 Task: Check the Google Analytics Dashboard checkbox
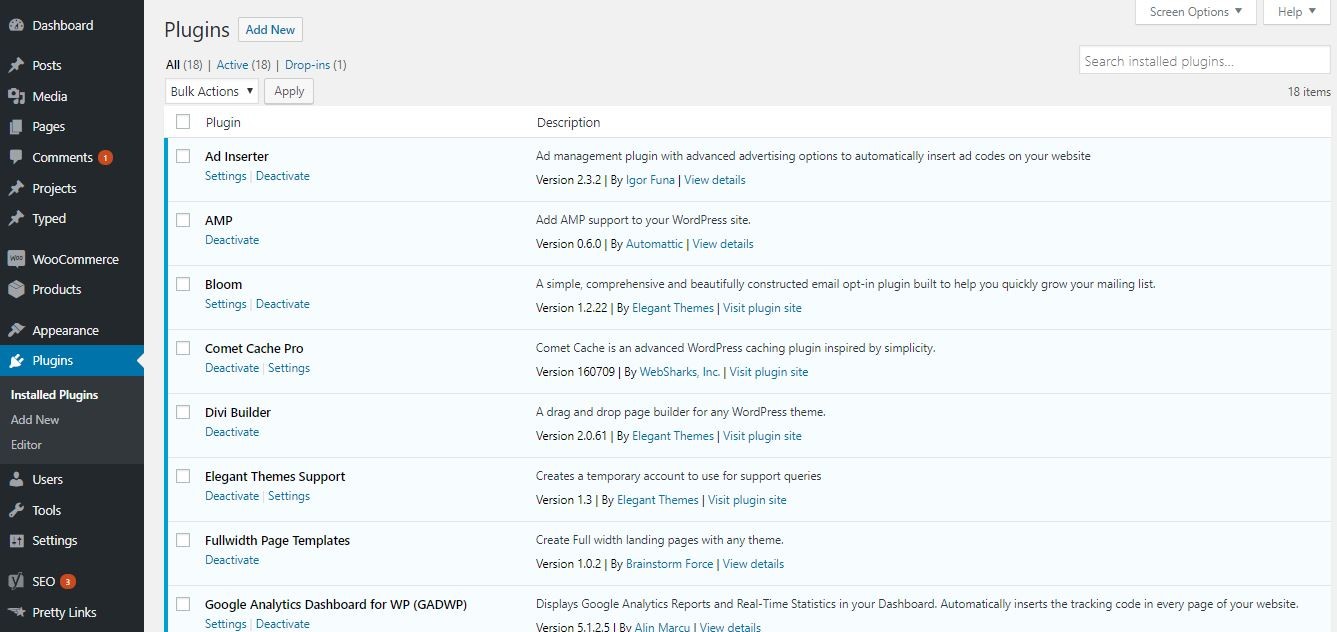tap(183, 604)
